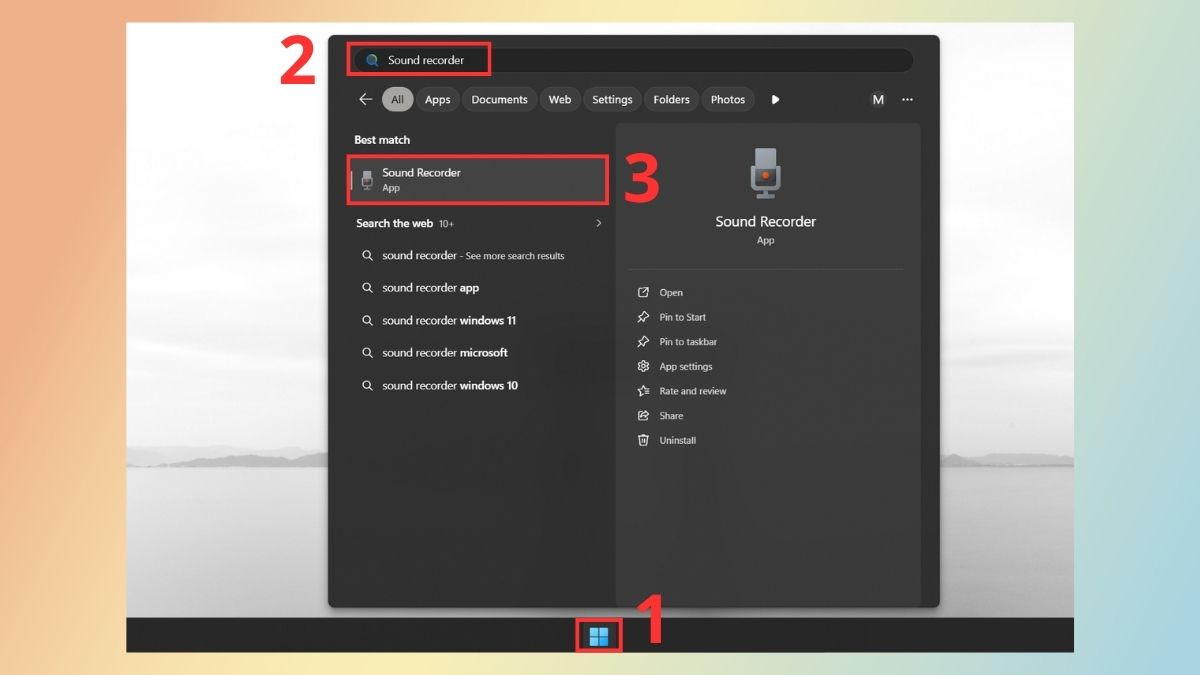The height and width of the screenshot is (675, 1200).
Task: Click the share icon beside Share
Action: [643, 416]
